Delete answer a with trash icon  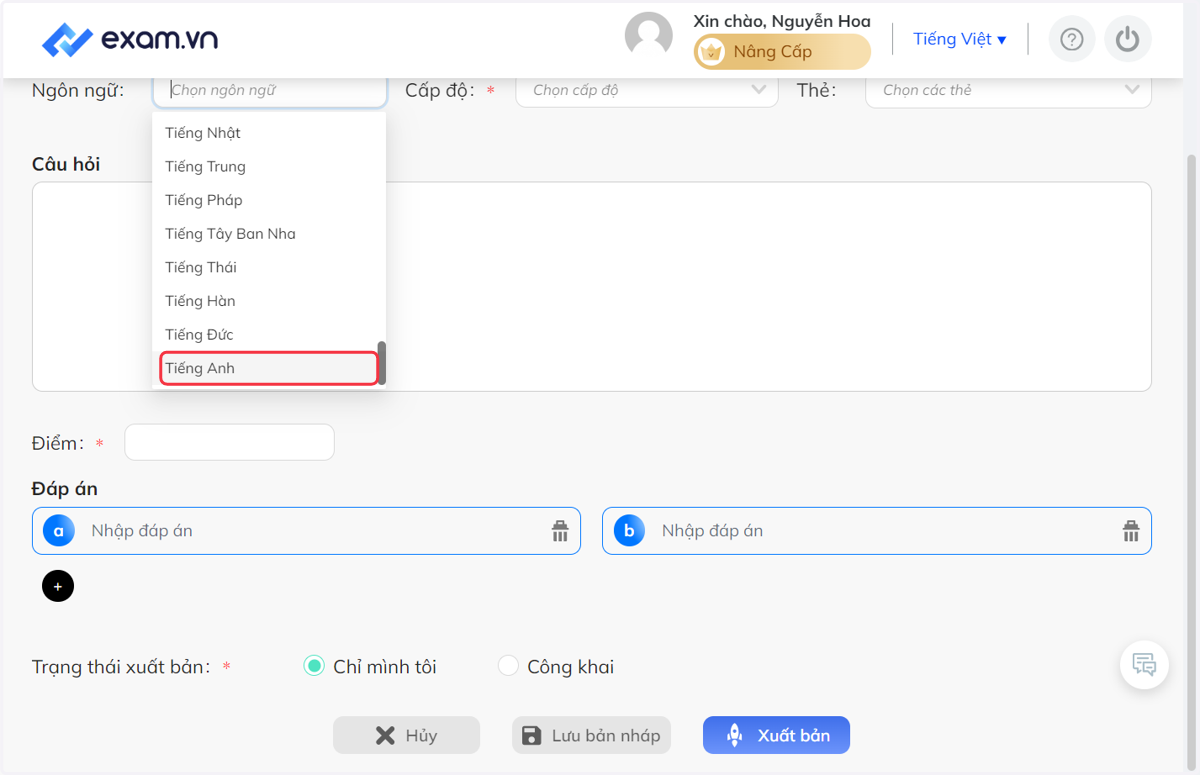pos(560,531)
